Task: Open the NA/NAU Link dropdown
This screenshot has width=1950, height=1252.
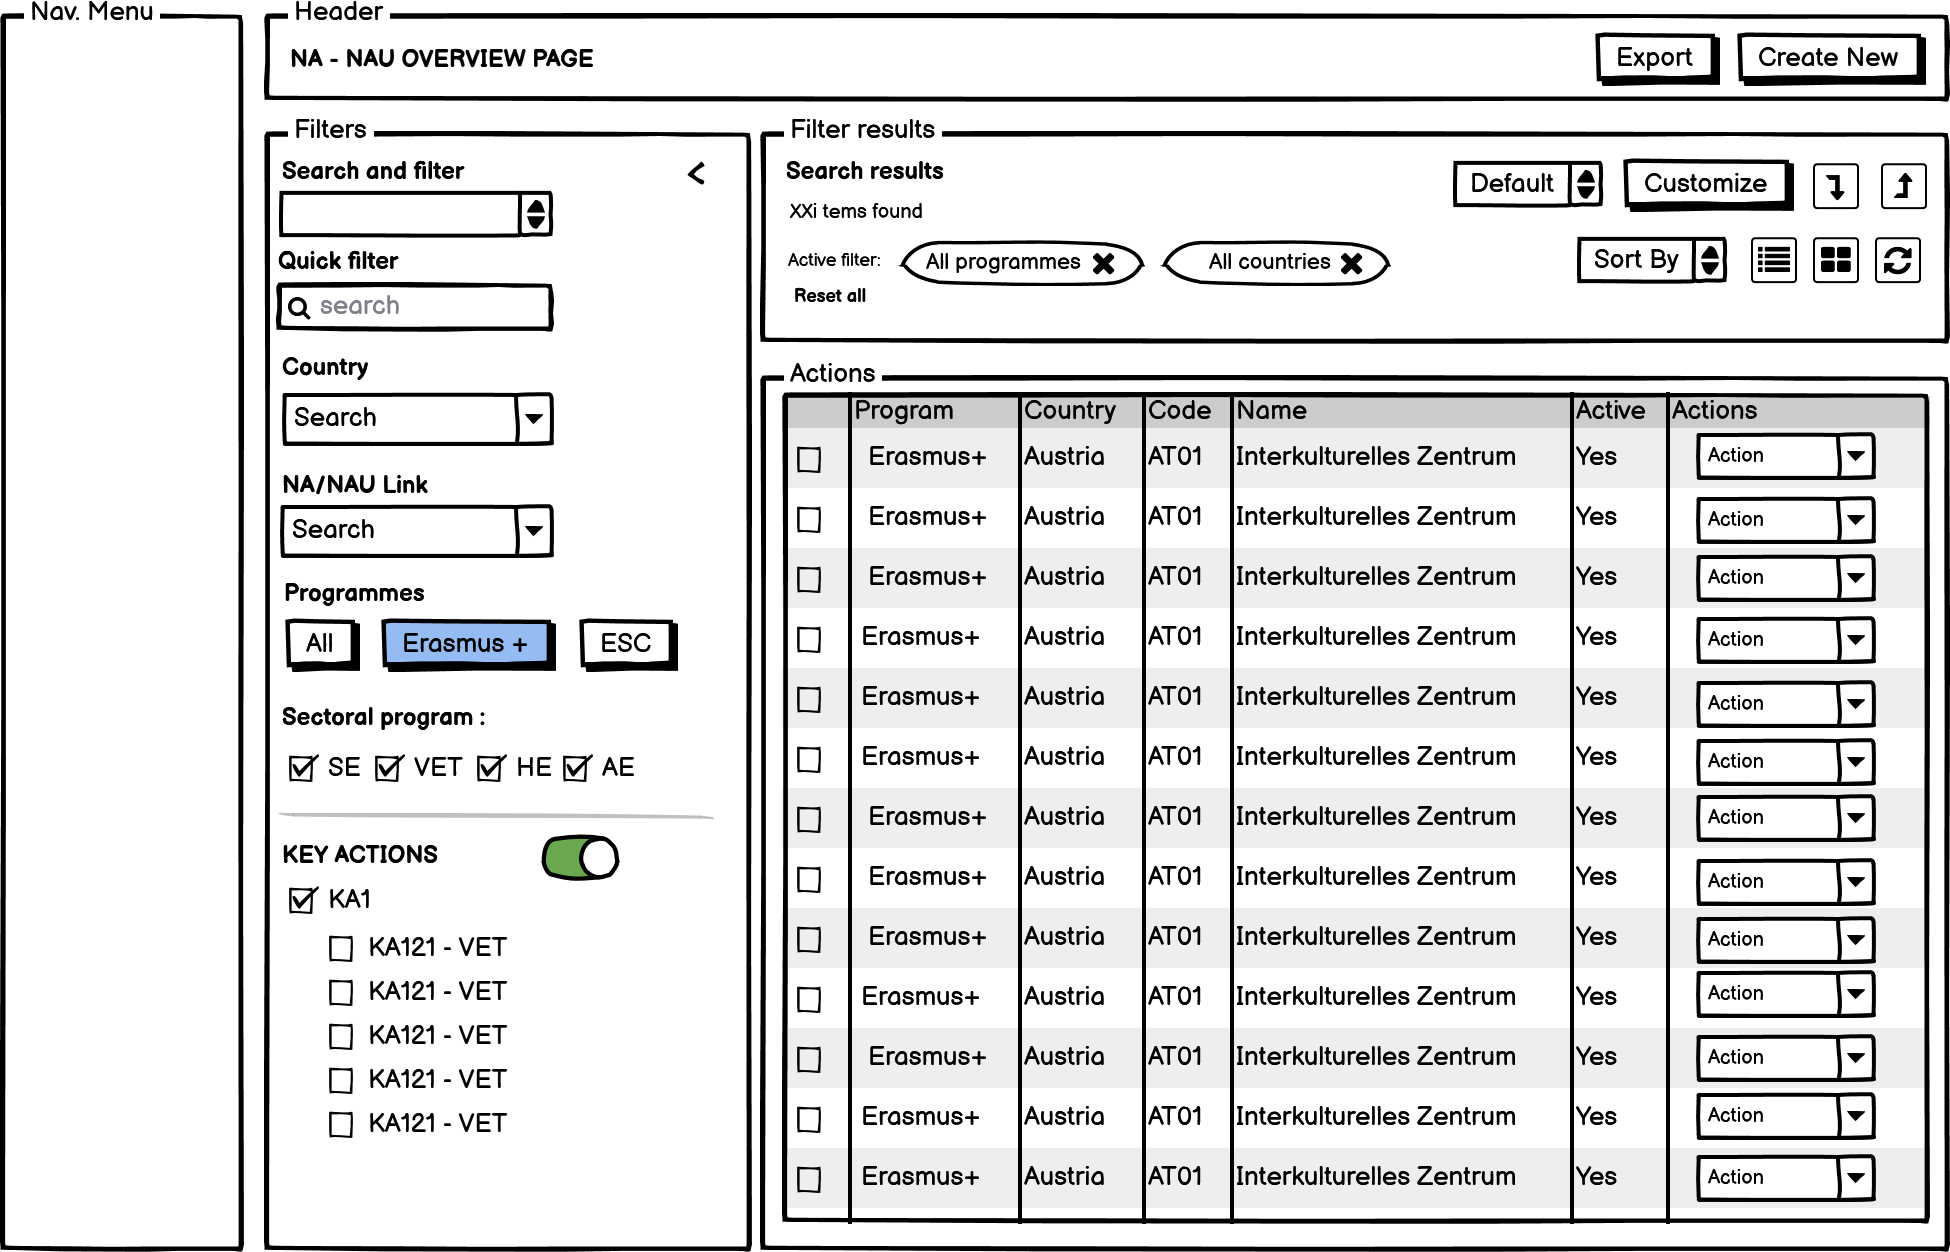Action: [x=534, y=530]
